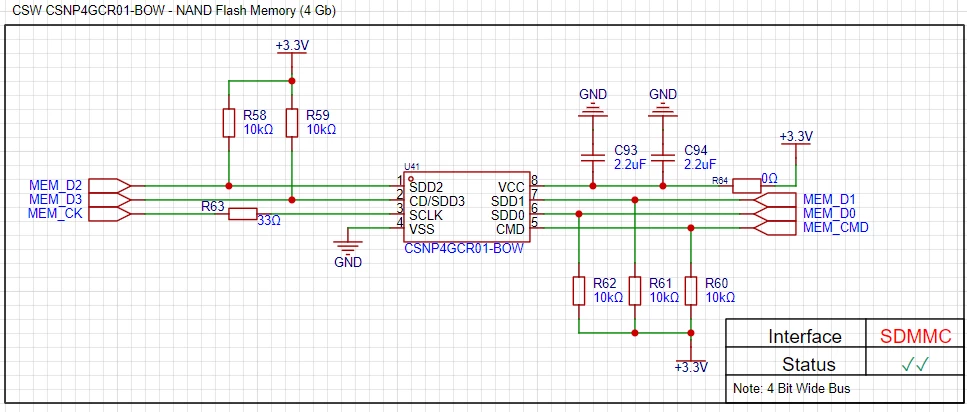Select resistor R61 symbol

click(x=635, y=290)
